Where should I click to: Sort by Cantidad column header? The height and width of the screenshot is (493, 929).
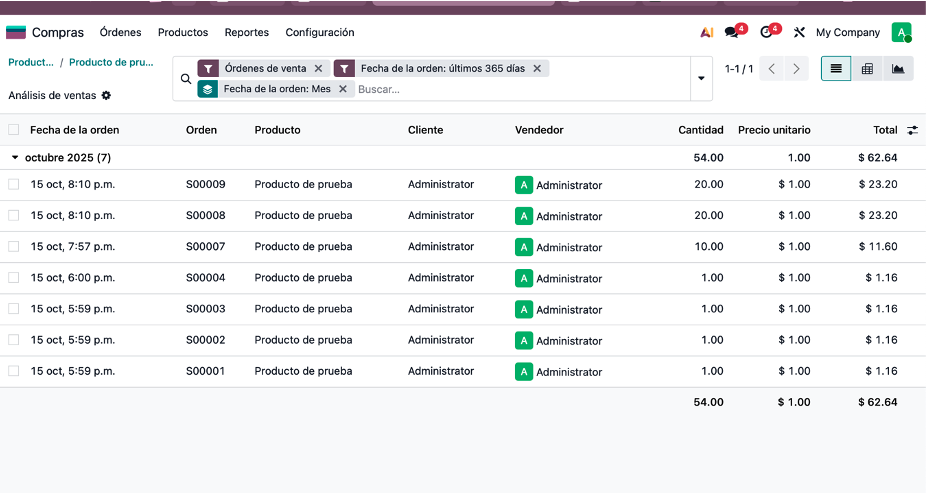coord(701,130)
